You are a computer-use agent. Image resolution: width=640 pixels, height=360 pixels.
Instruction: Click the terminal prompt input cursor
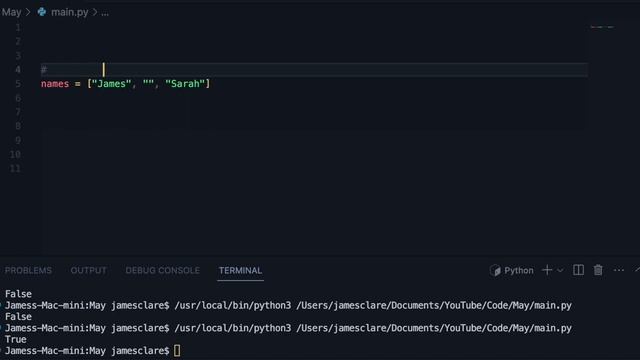[177, 351]
